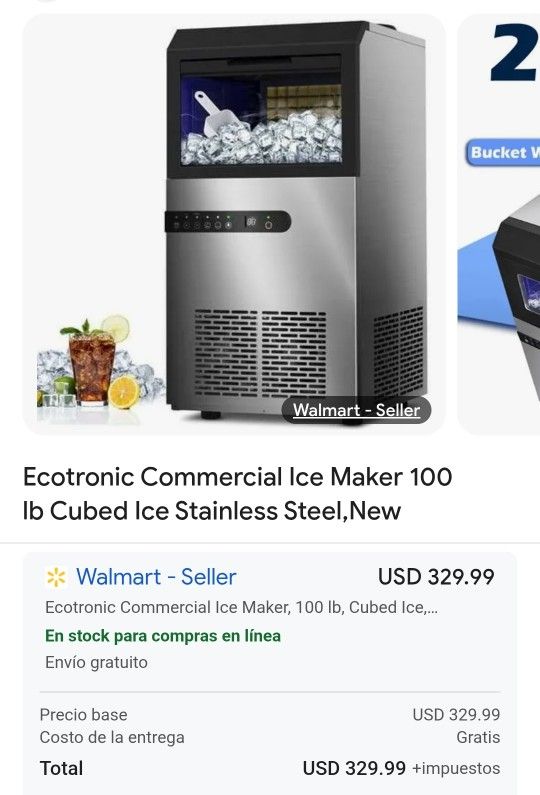Select the Precio base row
This screenshot has height=795, width=540.
270,715
